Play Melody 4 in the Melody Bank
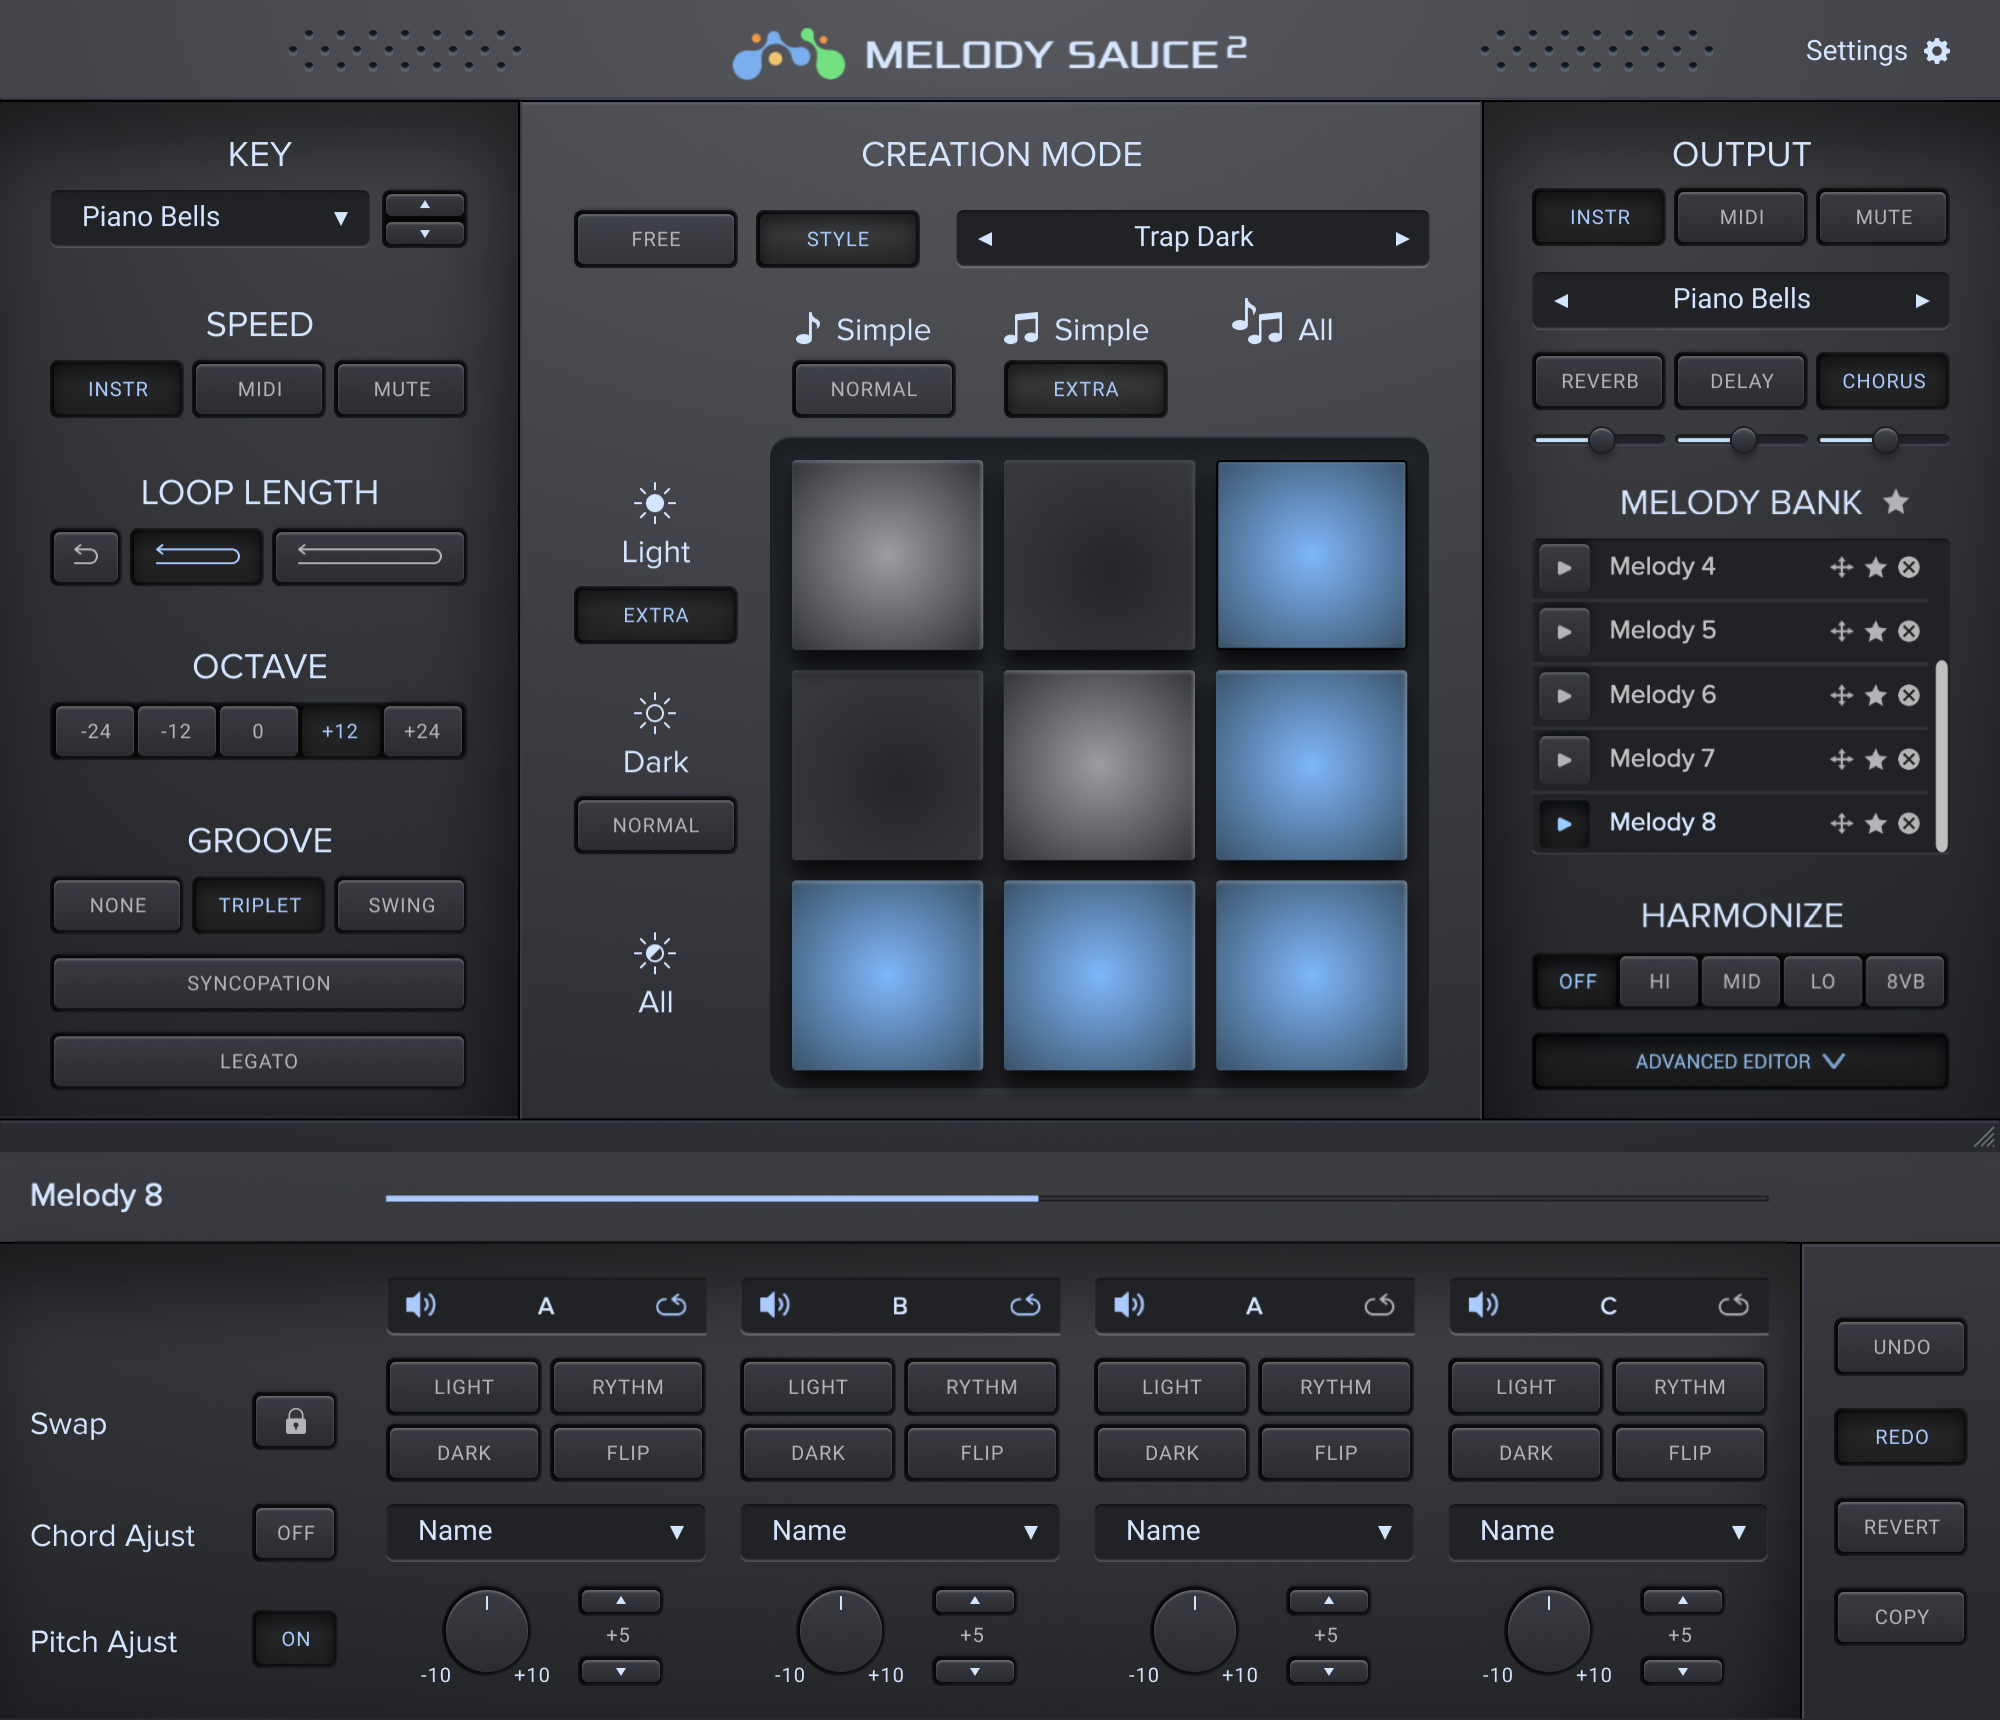 point(1564,567)
